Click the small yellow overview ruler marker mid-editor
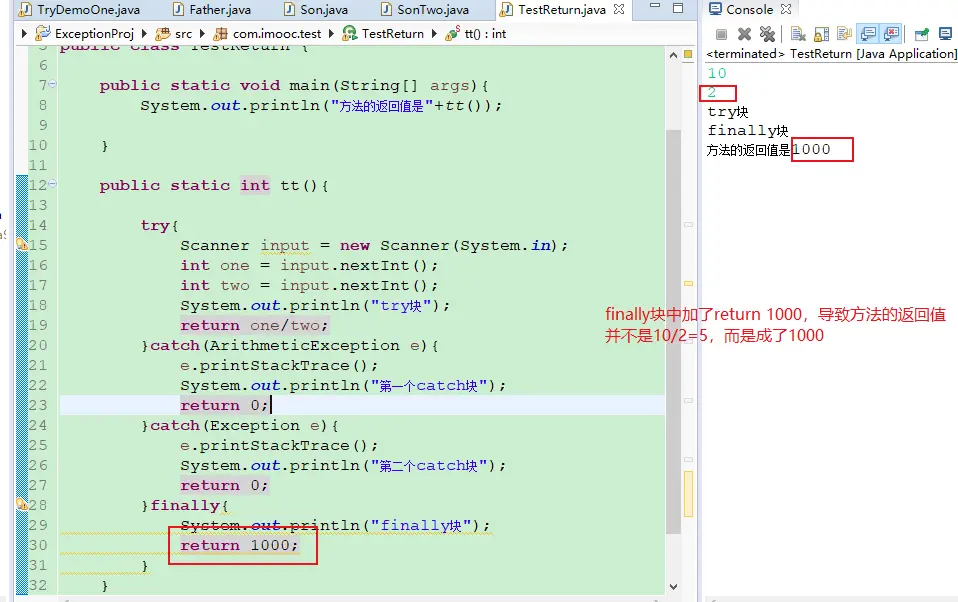Screen dimensions: 958x602 (x=689, y=284)
